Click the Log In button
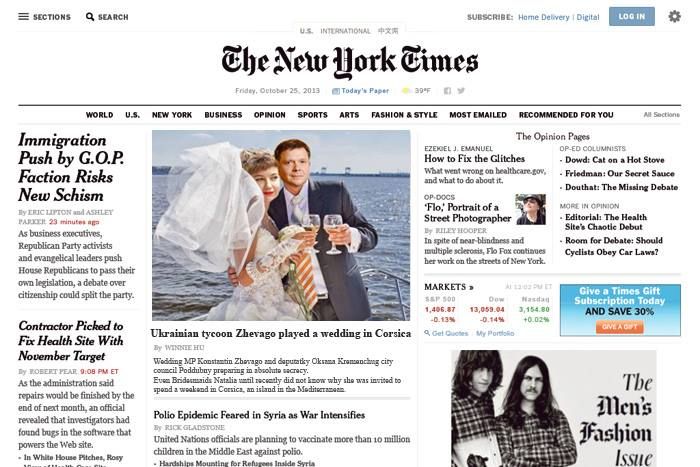The height and width of the screenshot is (467, 700). click(632, 17)
